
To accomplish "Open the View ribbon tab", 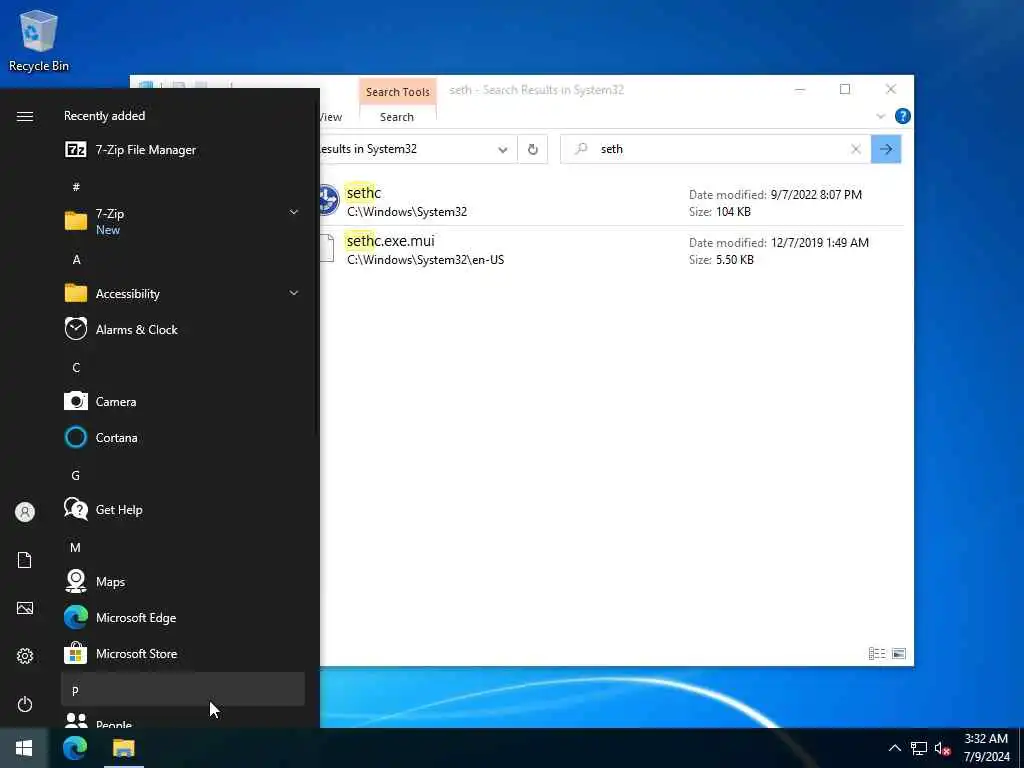I will (330, 117).
